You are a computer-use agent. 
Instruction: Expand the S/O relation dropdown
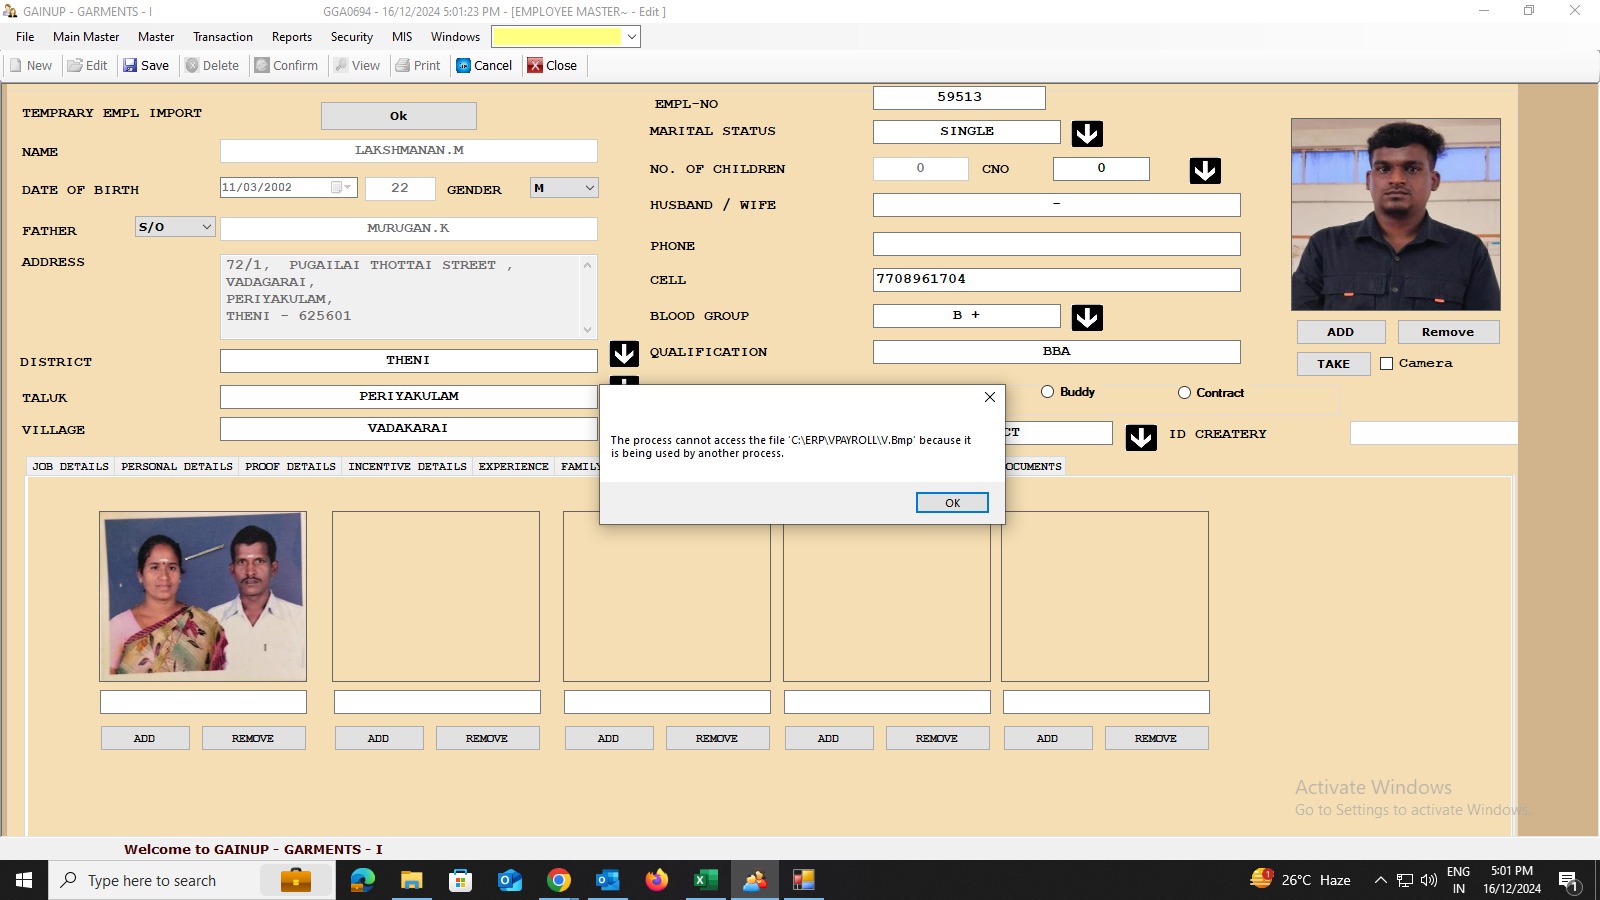pyautogui.click(x=206, y=227)
